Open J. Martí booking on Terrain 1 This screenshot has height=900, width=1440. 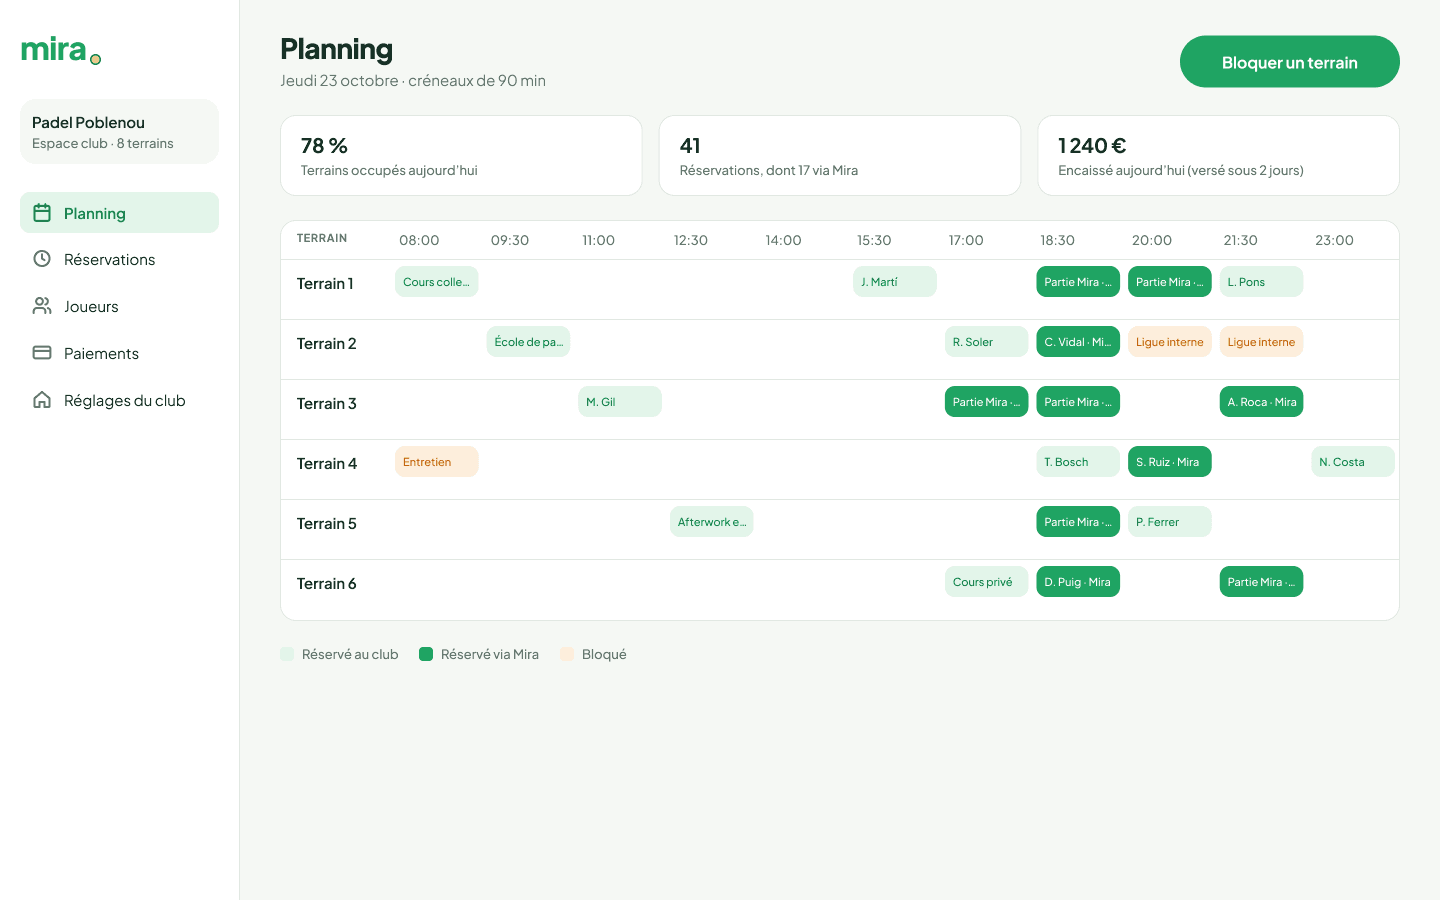pos(895,282)
